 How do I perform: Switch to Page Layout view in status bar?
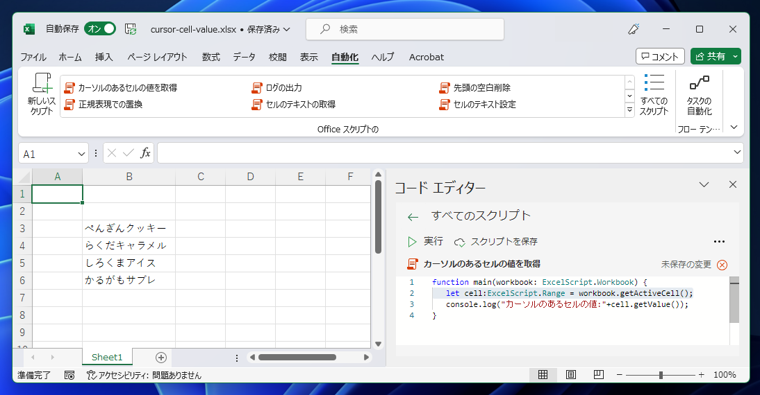pos(571,375)
